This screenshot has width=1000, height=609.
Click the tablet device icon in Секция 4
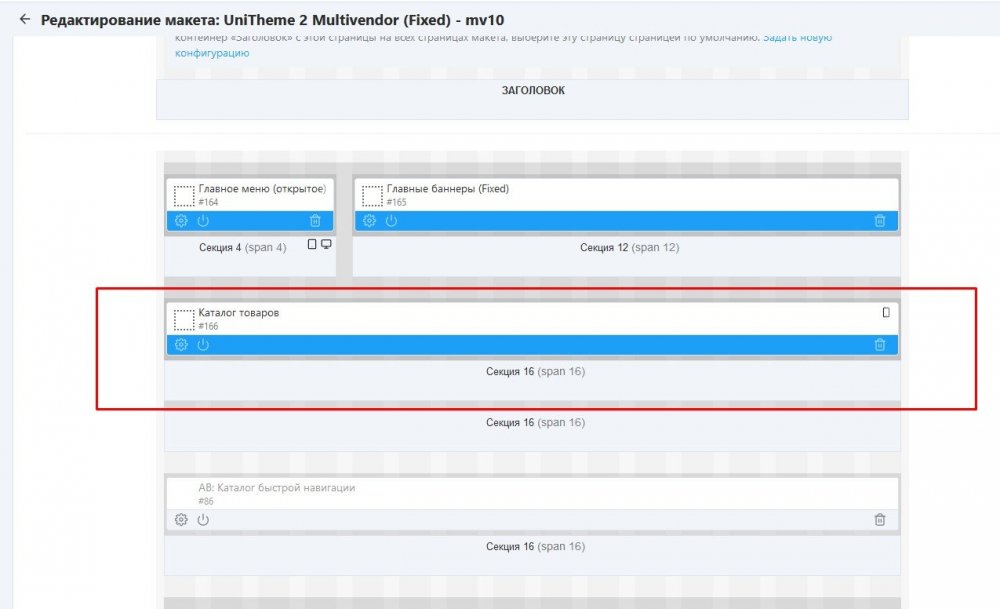click(312, 245)
